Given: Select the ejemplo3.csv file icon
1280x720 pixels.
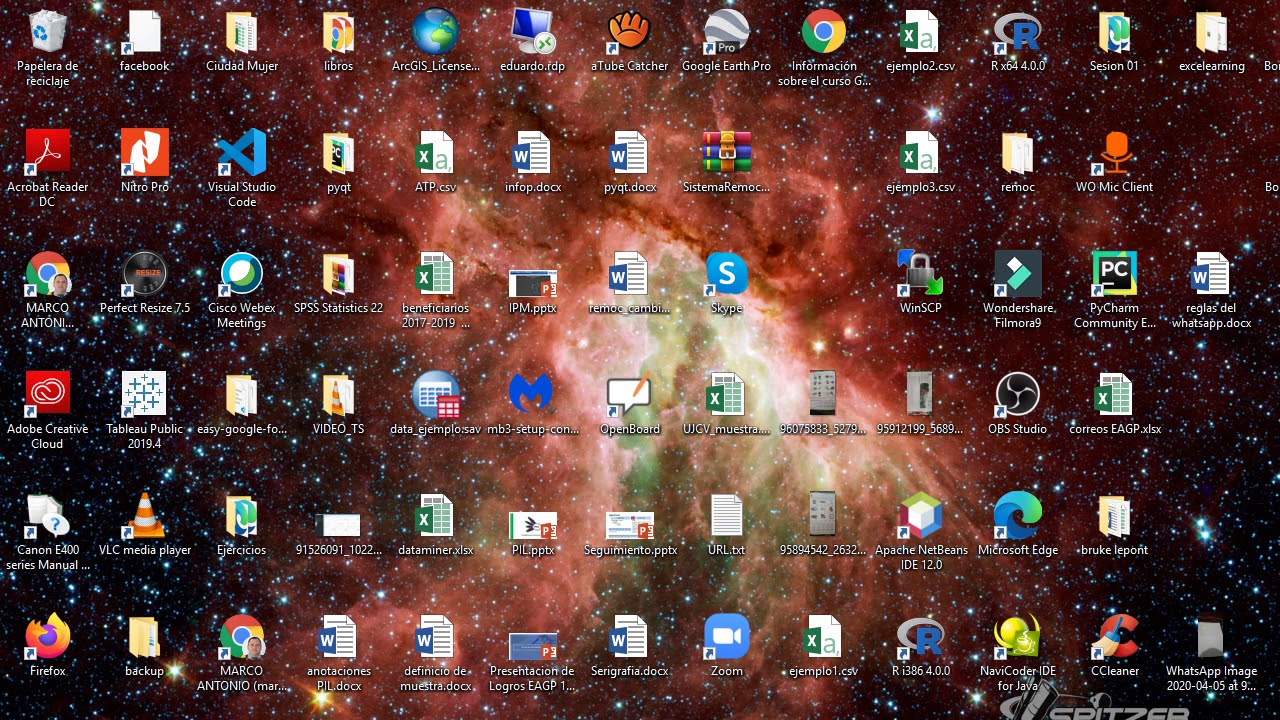Looking at the screenshot, I should coord(920,153).
